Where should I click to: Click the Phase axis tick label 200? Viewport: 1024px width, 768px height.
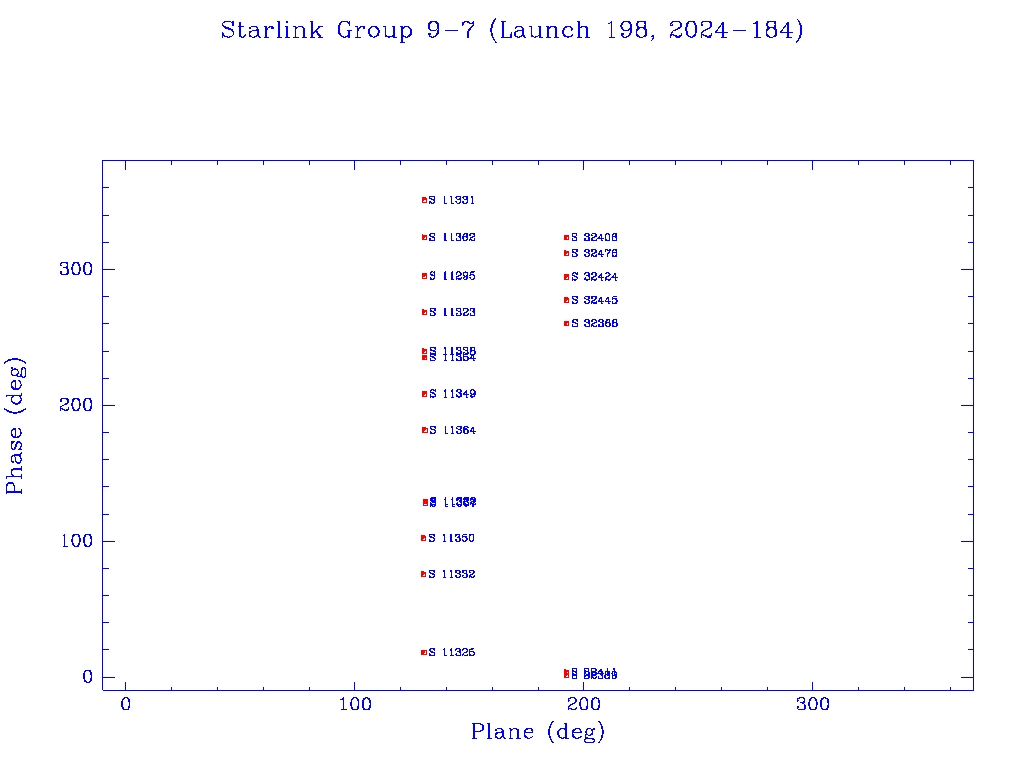76,405
